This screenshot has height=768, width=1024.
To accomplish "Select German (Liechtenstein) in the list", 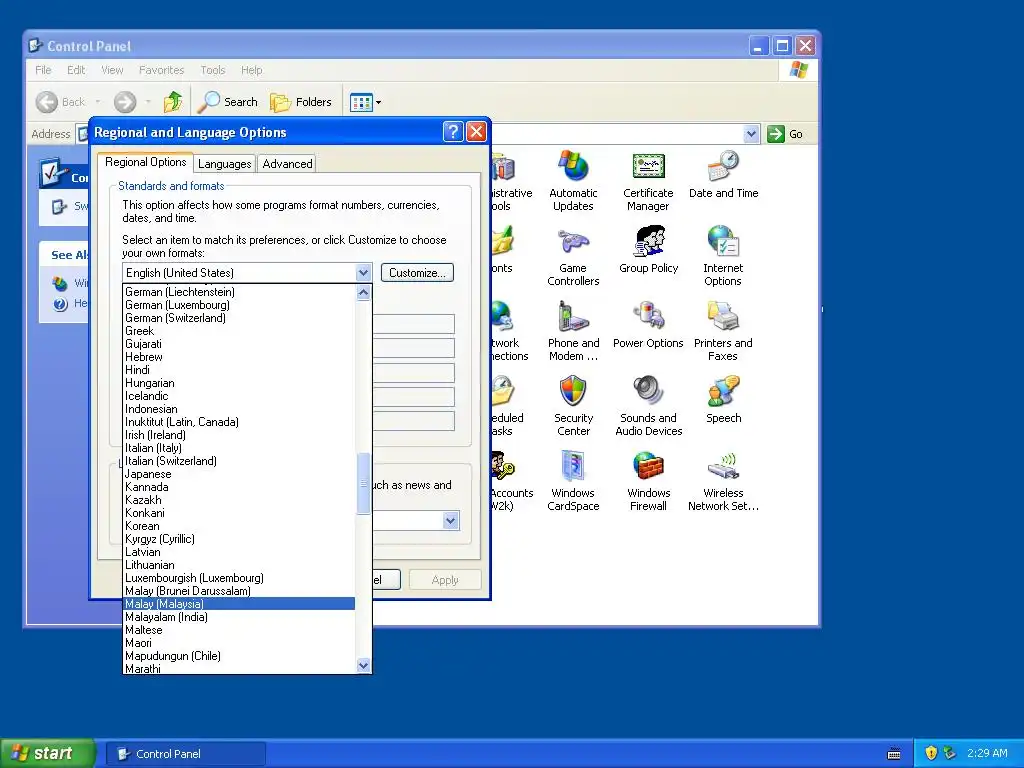I will tap(239, 292).
